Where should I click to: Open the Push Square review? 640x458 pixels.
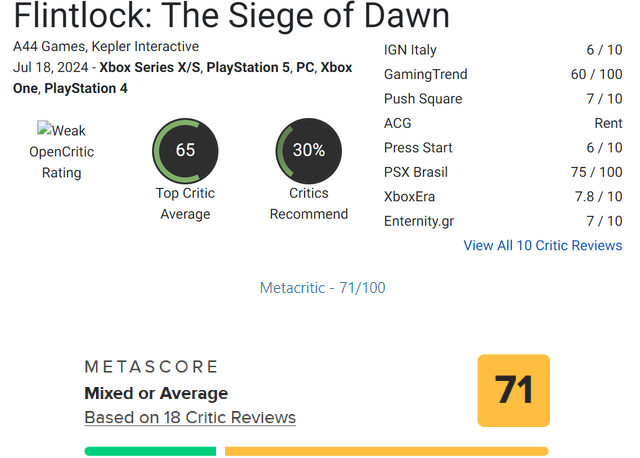503,99
